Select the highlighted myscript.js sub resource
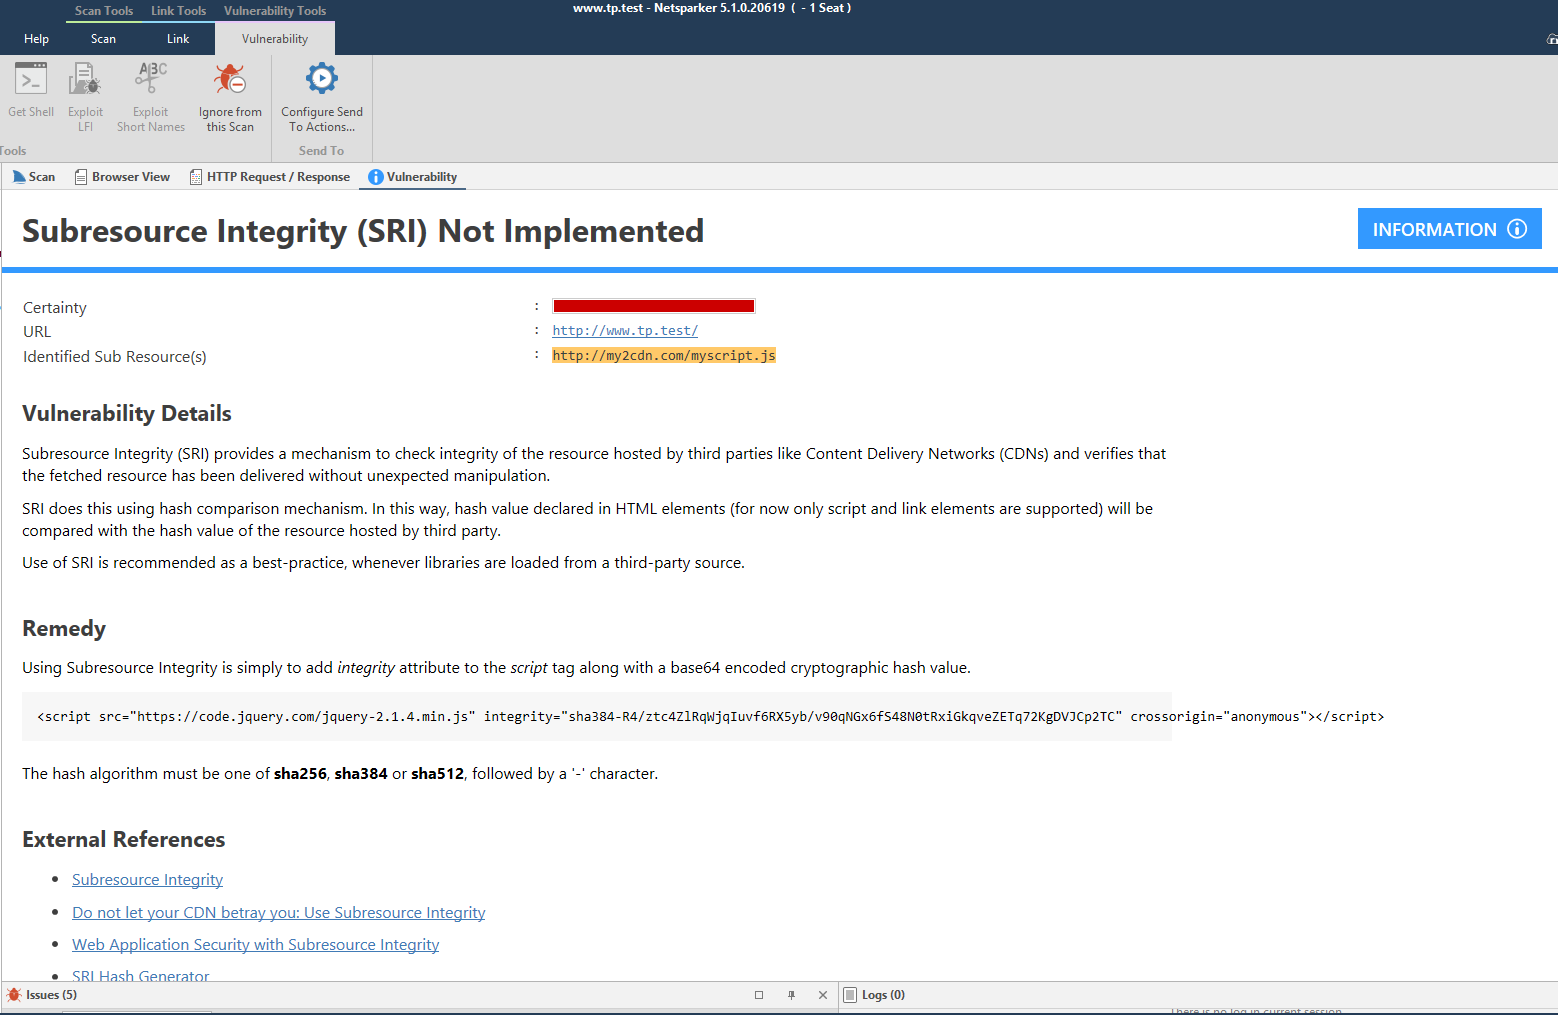The width and height of the screenshot is (1558, 1015). (x=664, y=354)
